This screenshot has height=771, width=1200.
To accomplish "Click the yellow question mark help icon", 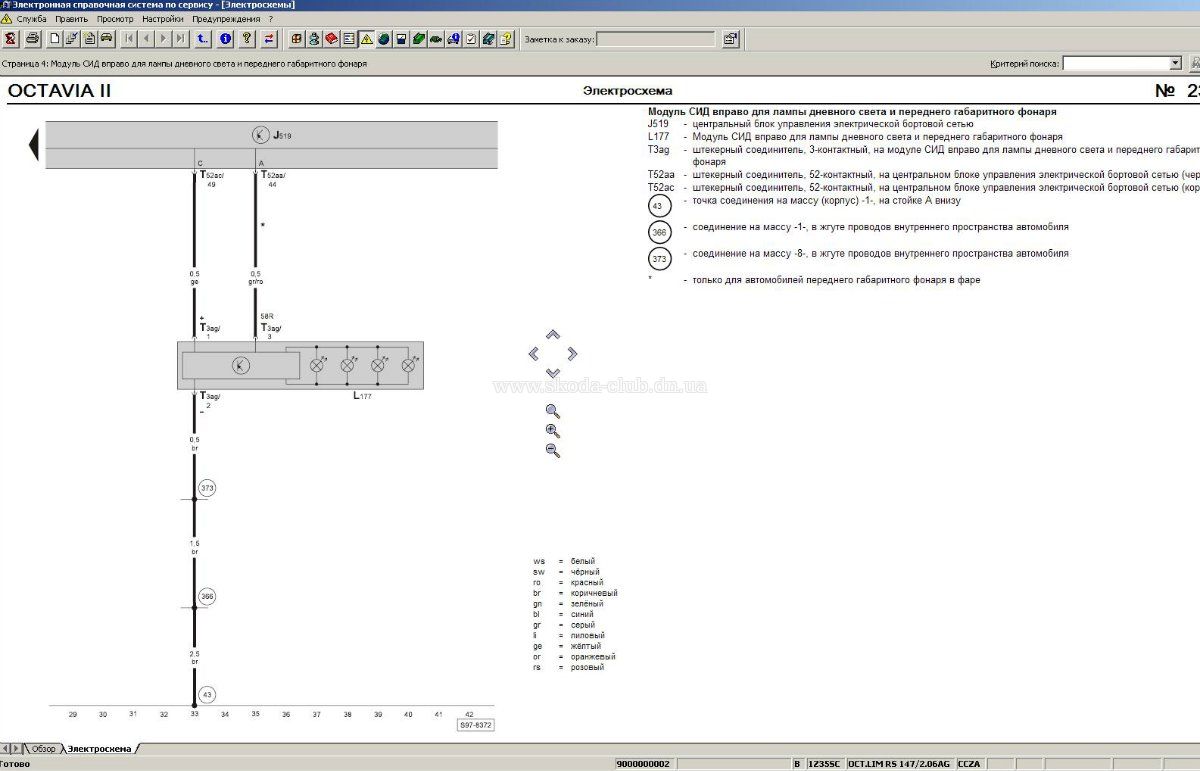I will point(246,39).
